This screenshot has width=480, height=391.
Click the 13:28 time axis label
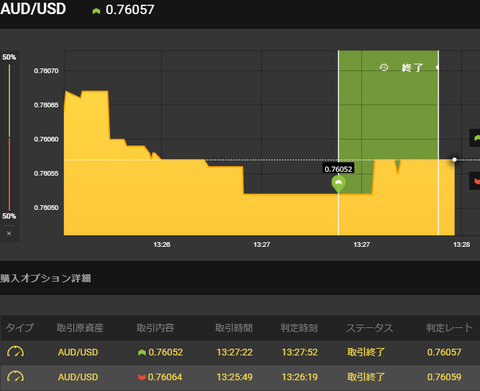point(462,245)
